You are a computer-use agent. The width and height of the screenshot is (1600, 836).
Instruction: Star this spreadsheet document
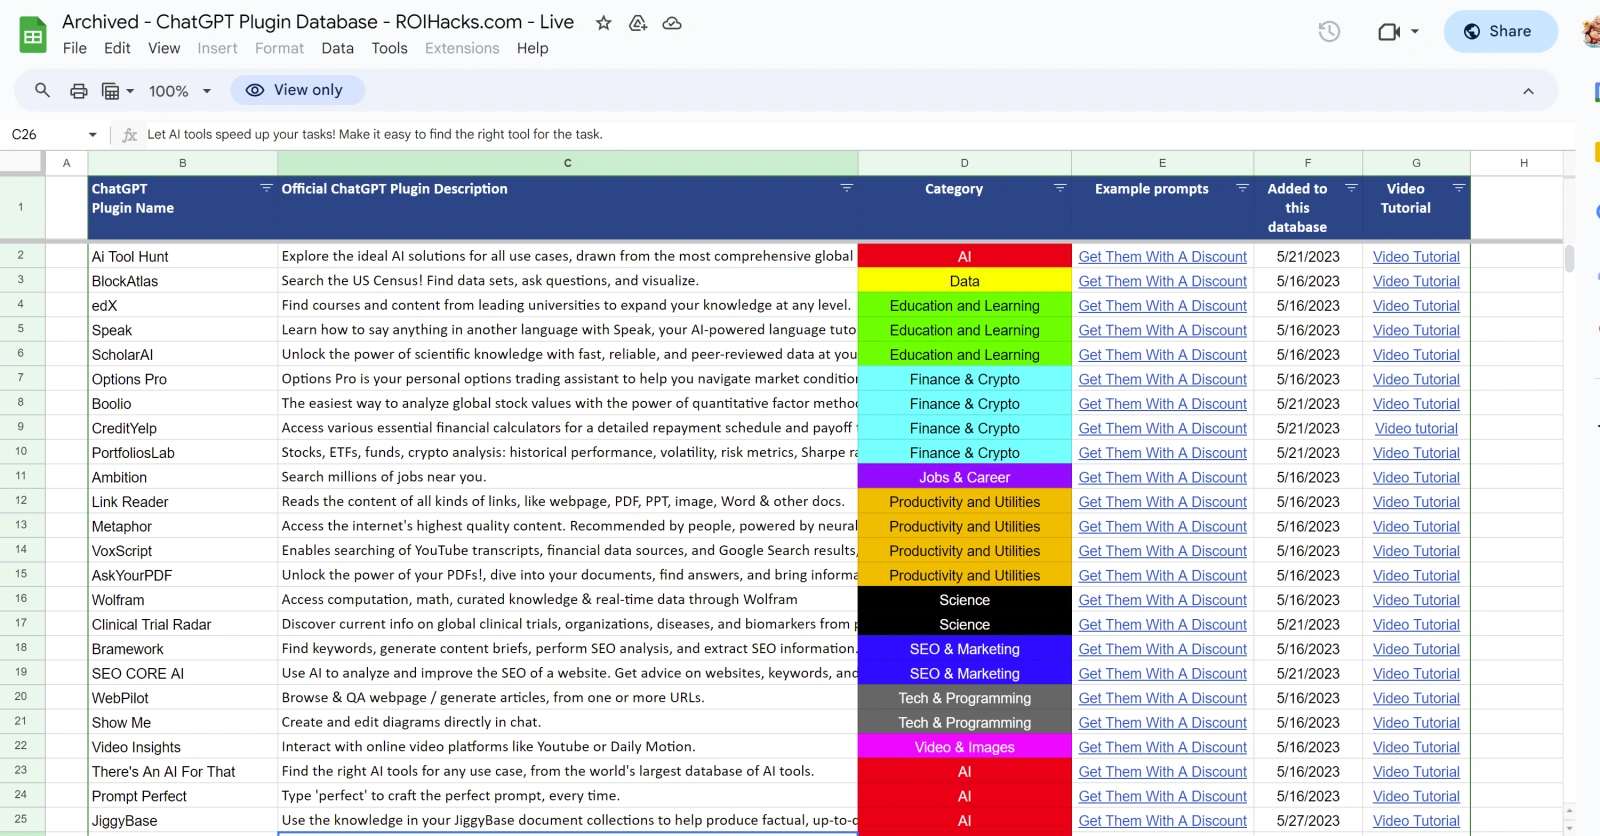pyautogui.click(x=603, y=22)
